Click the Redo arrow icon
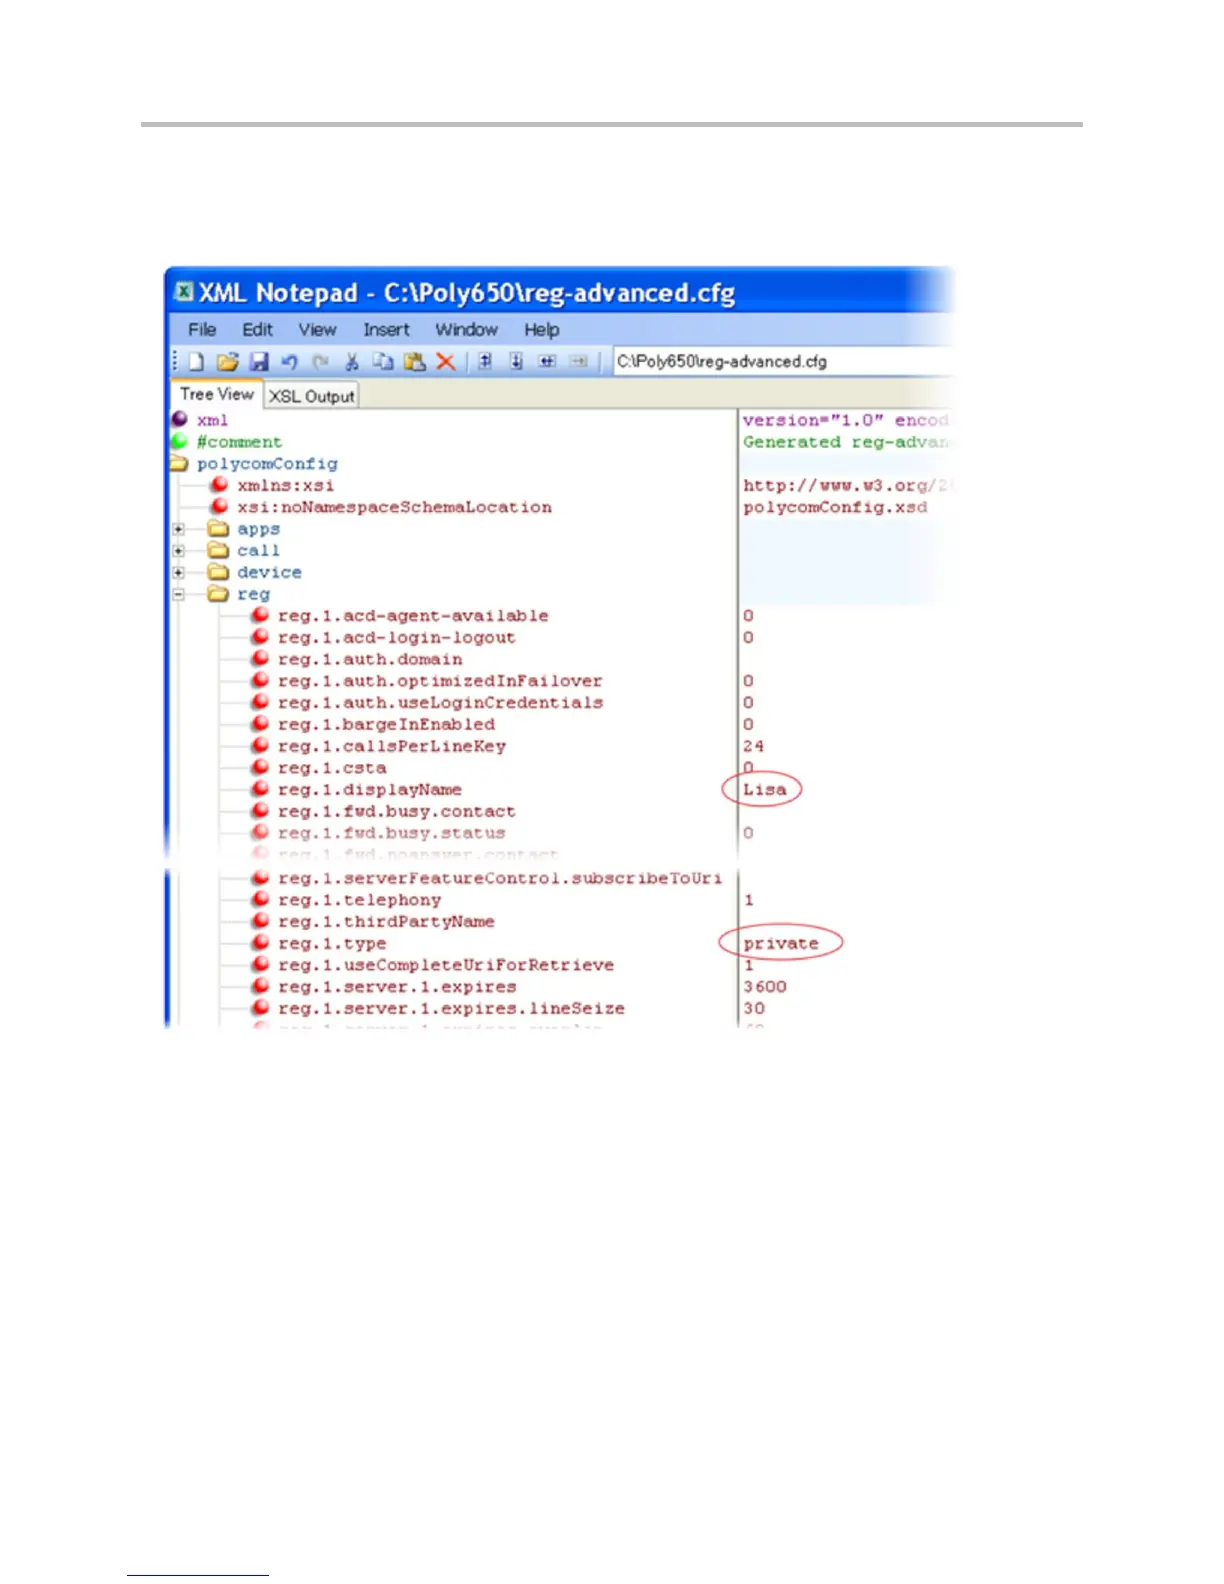 [x=320, y=362]
